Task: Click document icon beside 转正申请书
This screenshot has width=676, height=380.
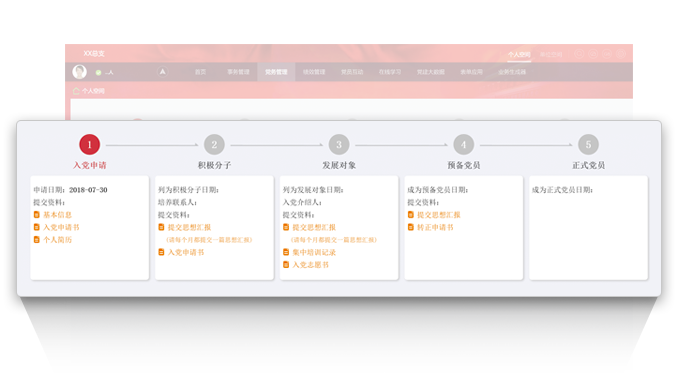Action: click(411, 227)
